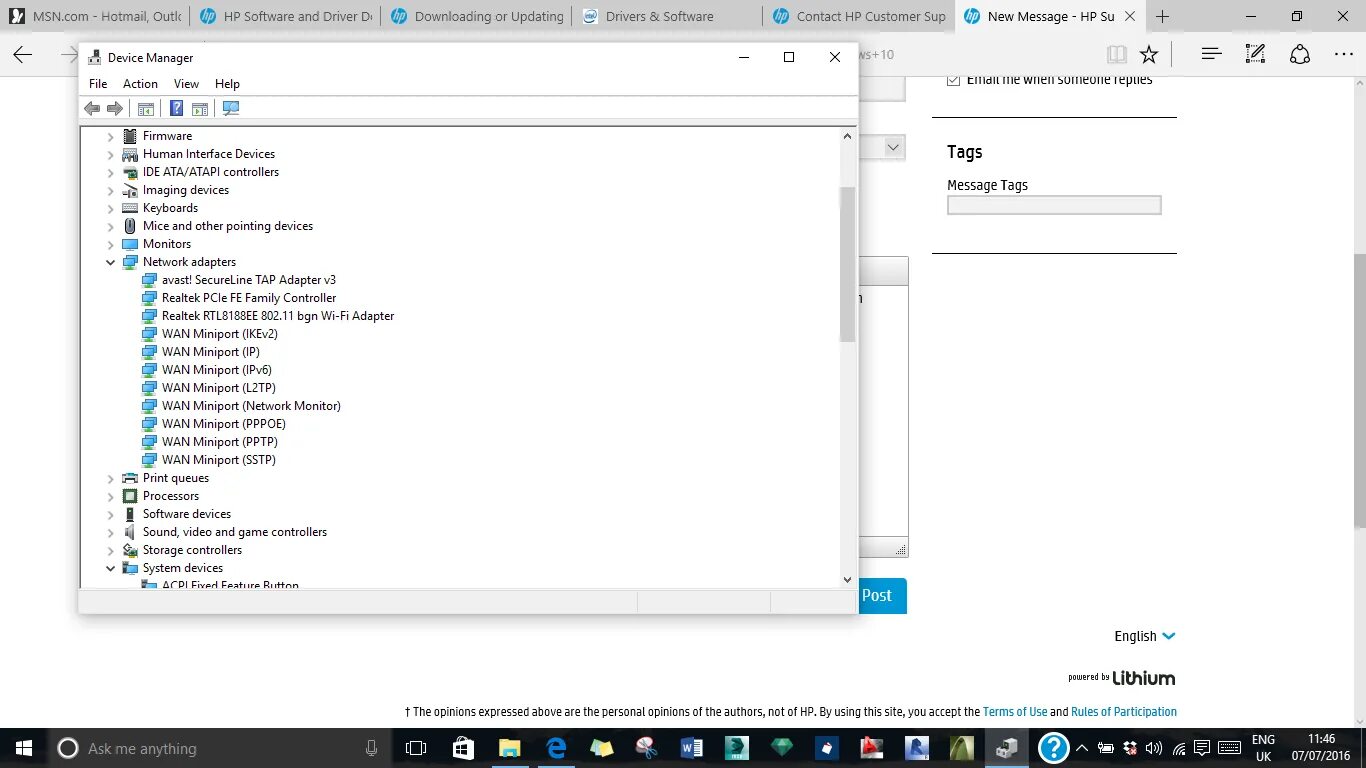Viewport: 1366px width, 768px height.
Task: Click the Forward arrow in Device Manager toolbar
Action: point(115,109)
